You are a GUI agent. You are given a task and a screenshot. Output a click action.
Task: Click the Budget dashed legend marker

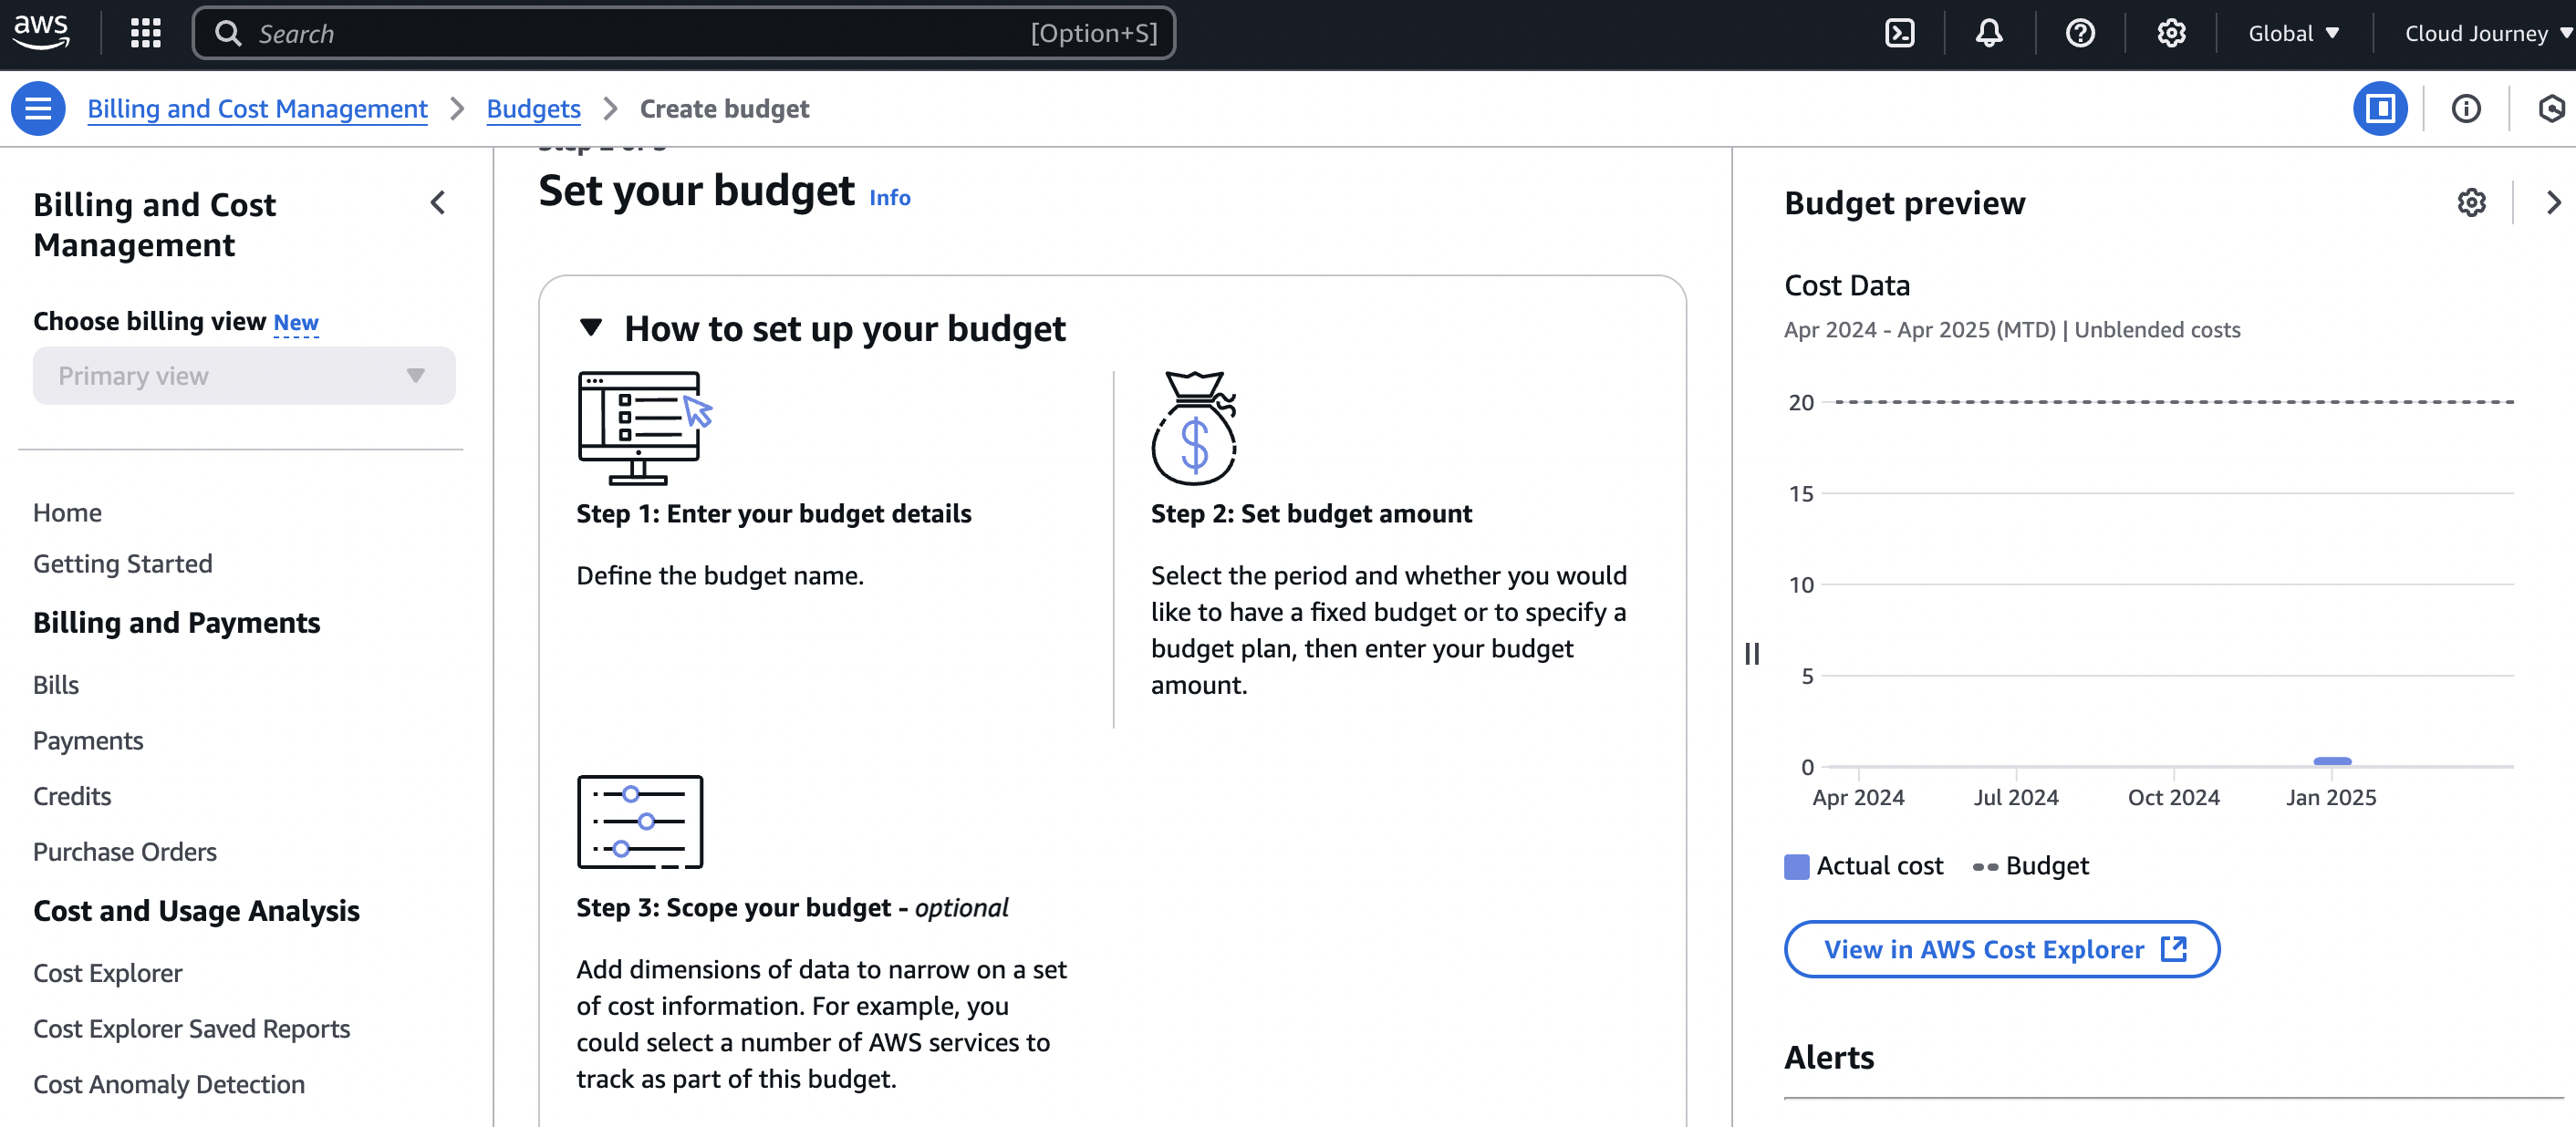point(1985,866)
